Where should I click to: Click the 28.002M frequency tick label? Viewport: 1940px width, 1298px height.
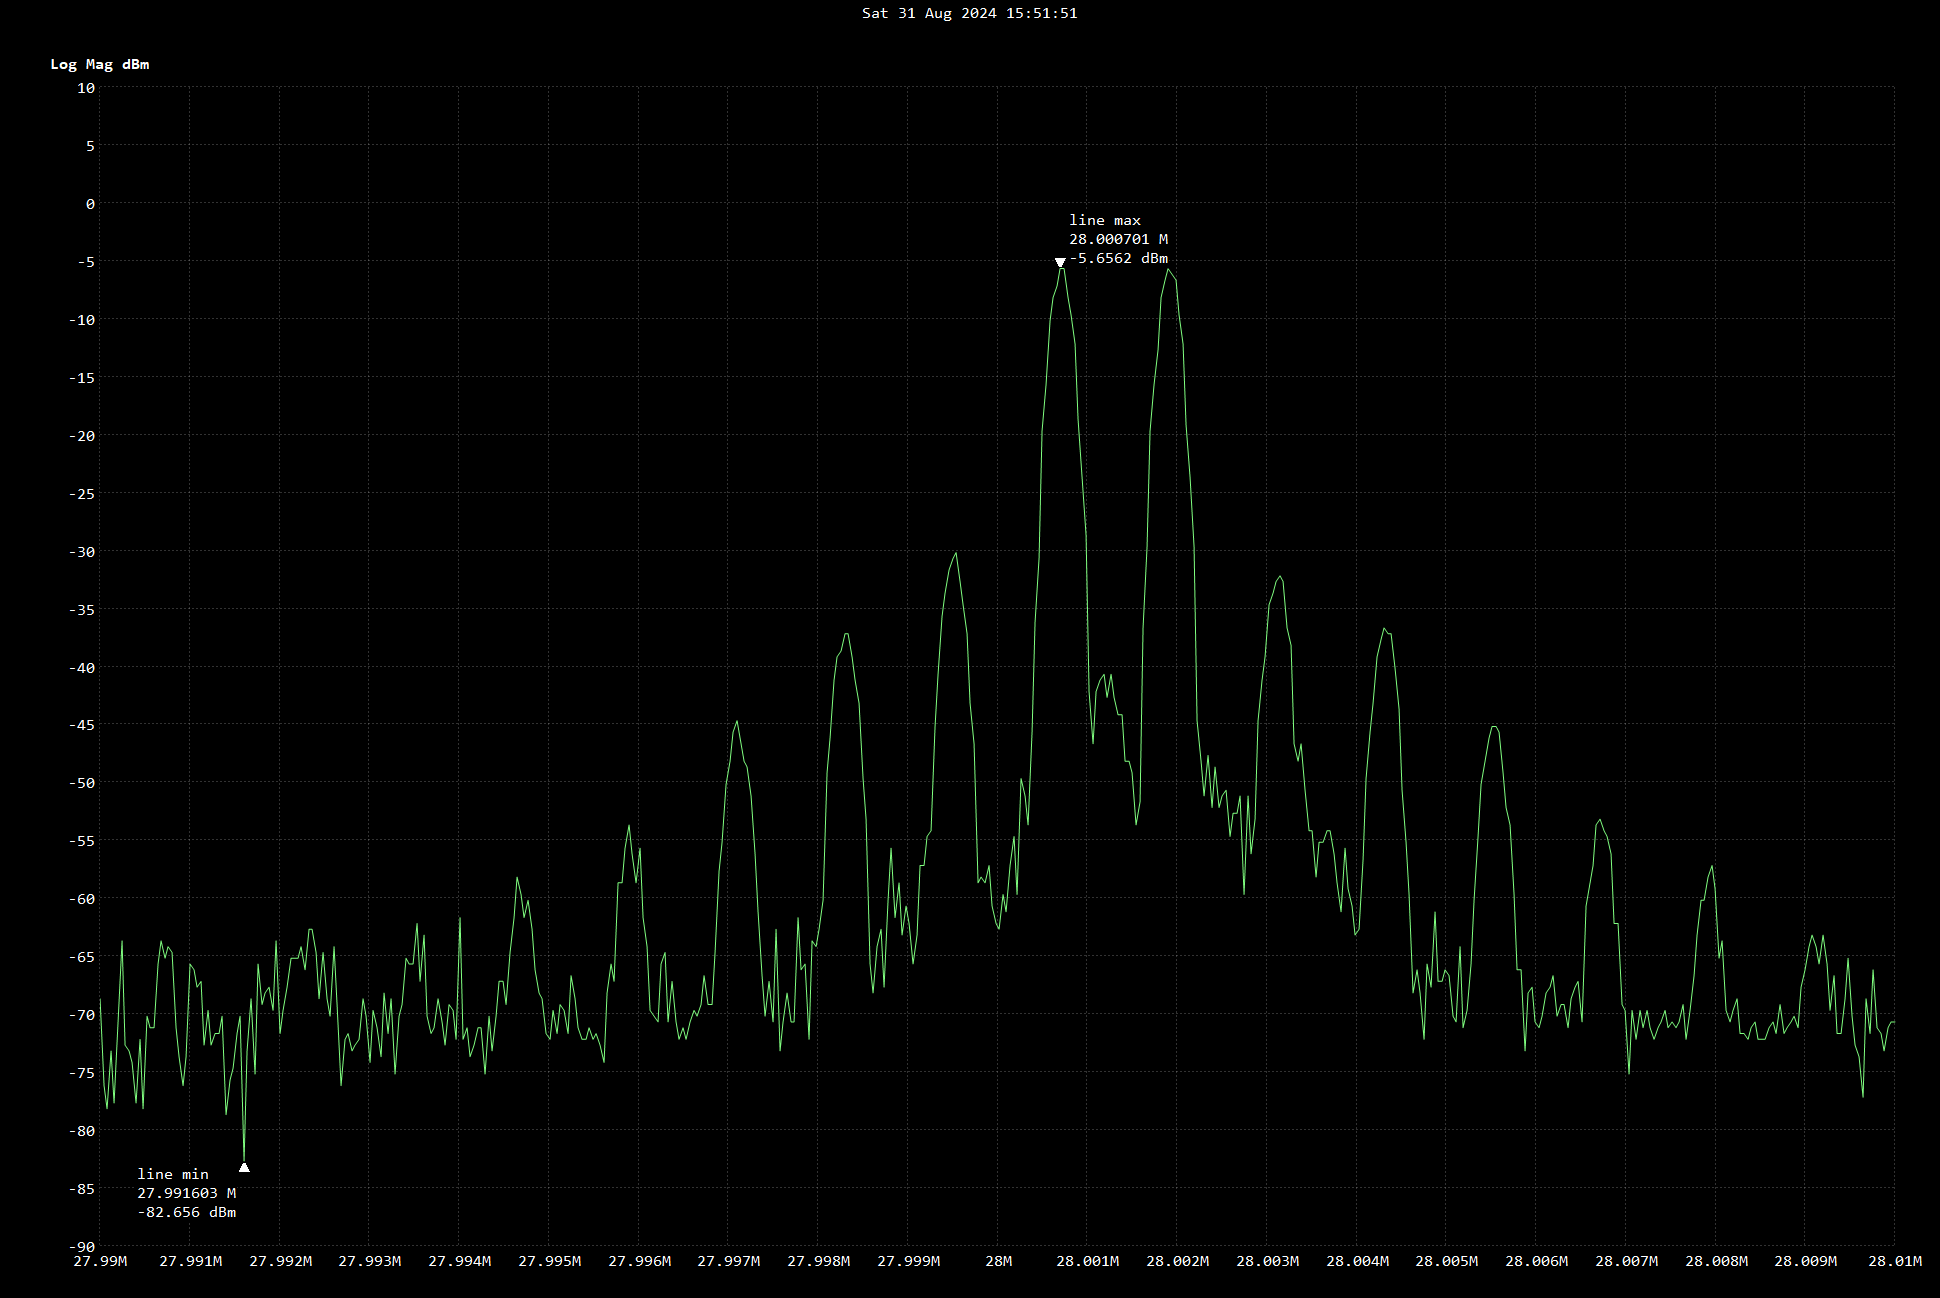pyautogui.click(x=1177, y=1261)
